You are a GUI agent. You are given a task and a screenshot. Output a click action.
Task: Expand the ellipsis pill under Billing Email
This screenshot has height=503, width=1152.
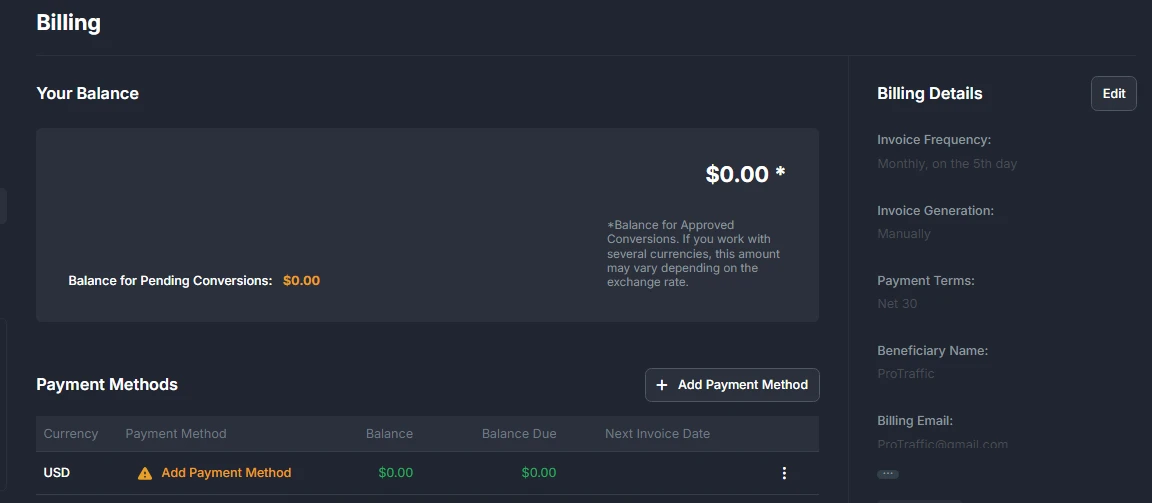pos(888,474)
